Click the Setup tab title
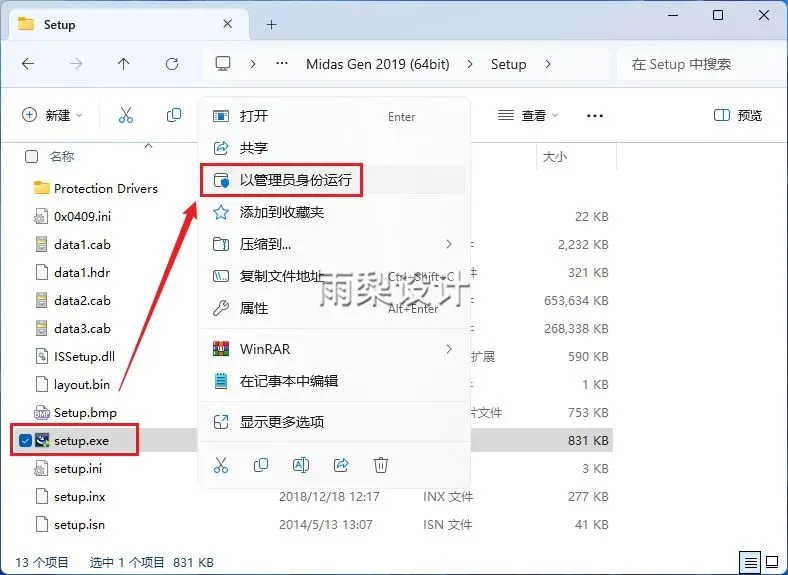788x575 pixels. pos(59,25)
